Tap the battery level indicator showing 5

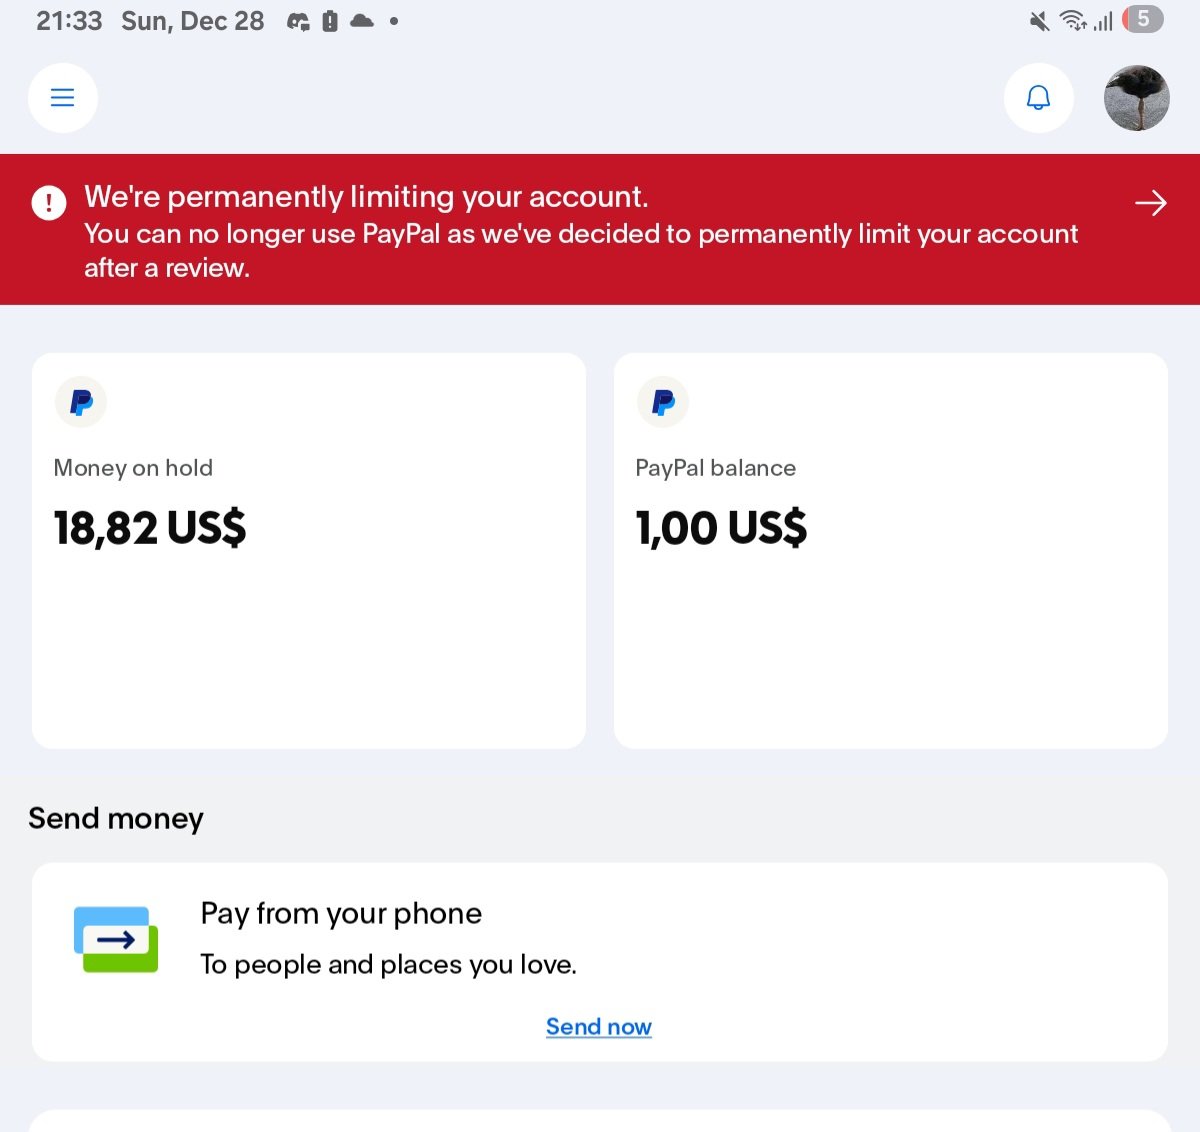[x=1143, y=19]
